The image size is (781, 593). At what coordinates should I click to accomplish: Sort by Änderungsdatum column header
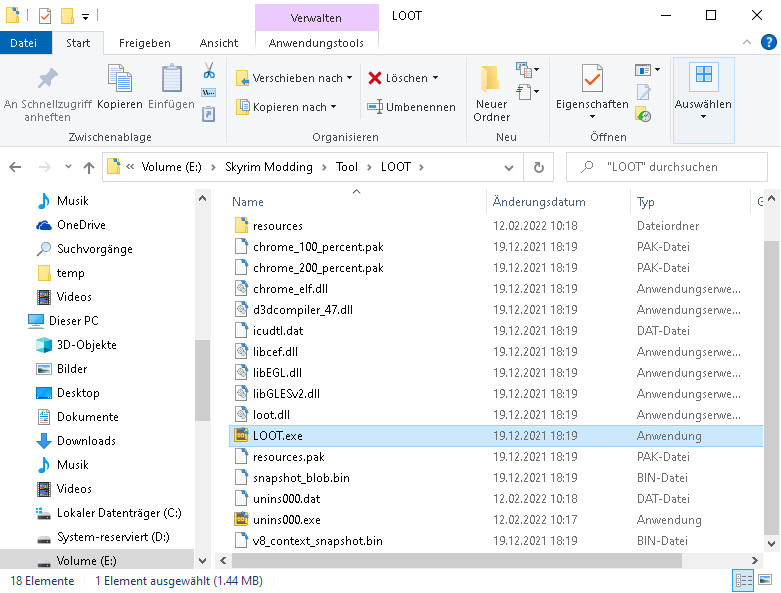[539, 202]
